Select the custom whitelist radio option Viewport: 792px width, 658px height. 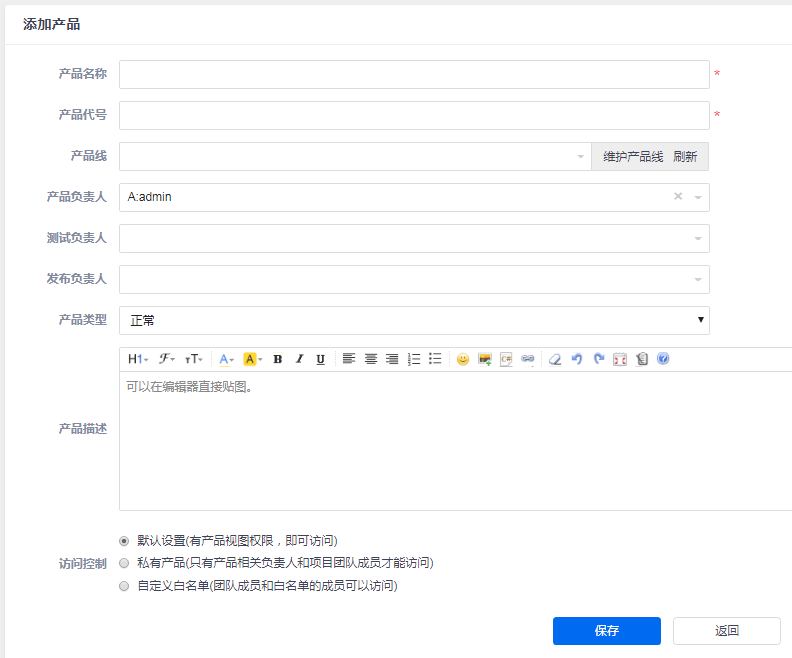point(124,586)
